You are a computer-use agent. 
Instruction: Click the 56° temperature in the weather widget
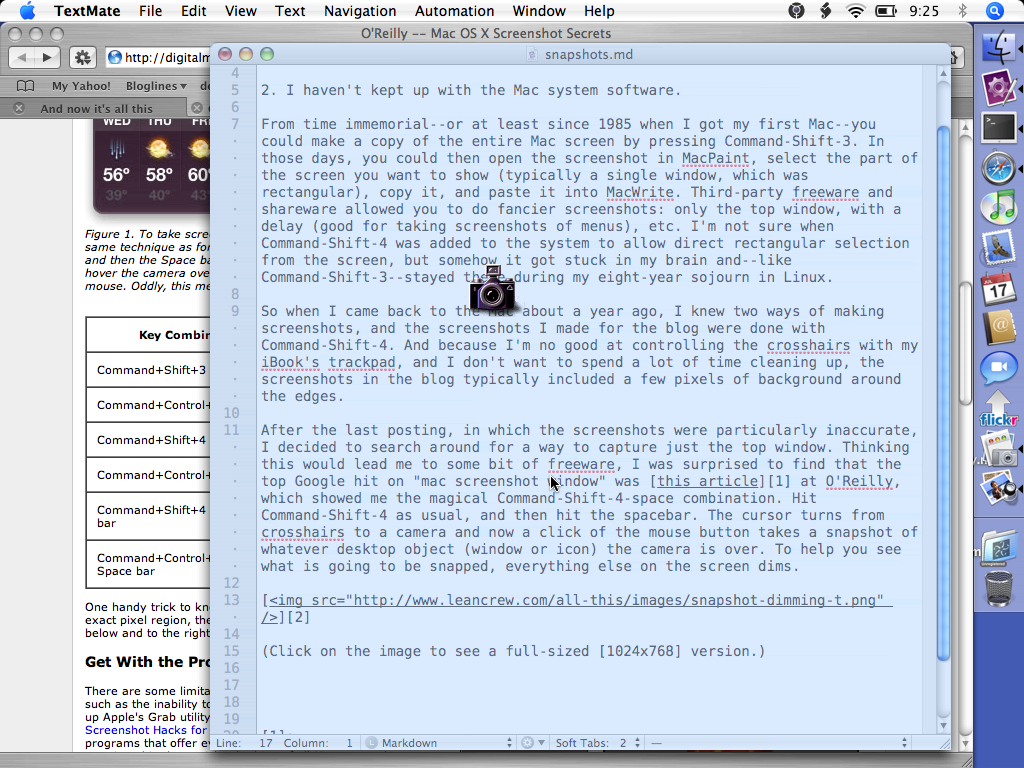pos(116,174)
